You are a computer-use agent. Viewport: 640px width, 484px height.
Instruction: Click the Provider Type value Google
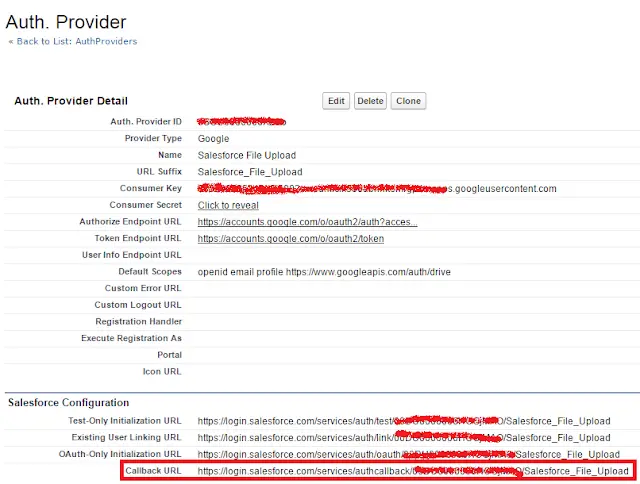213,139
